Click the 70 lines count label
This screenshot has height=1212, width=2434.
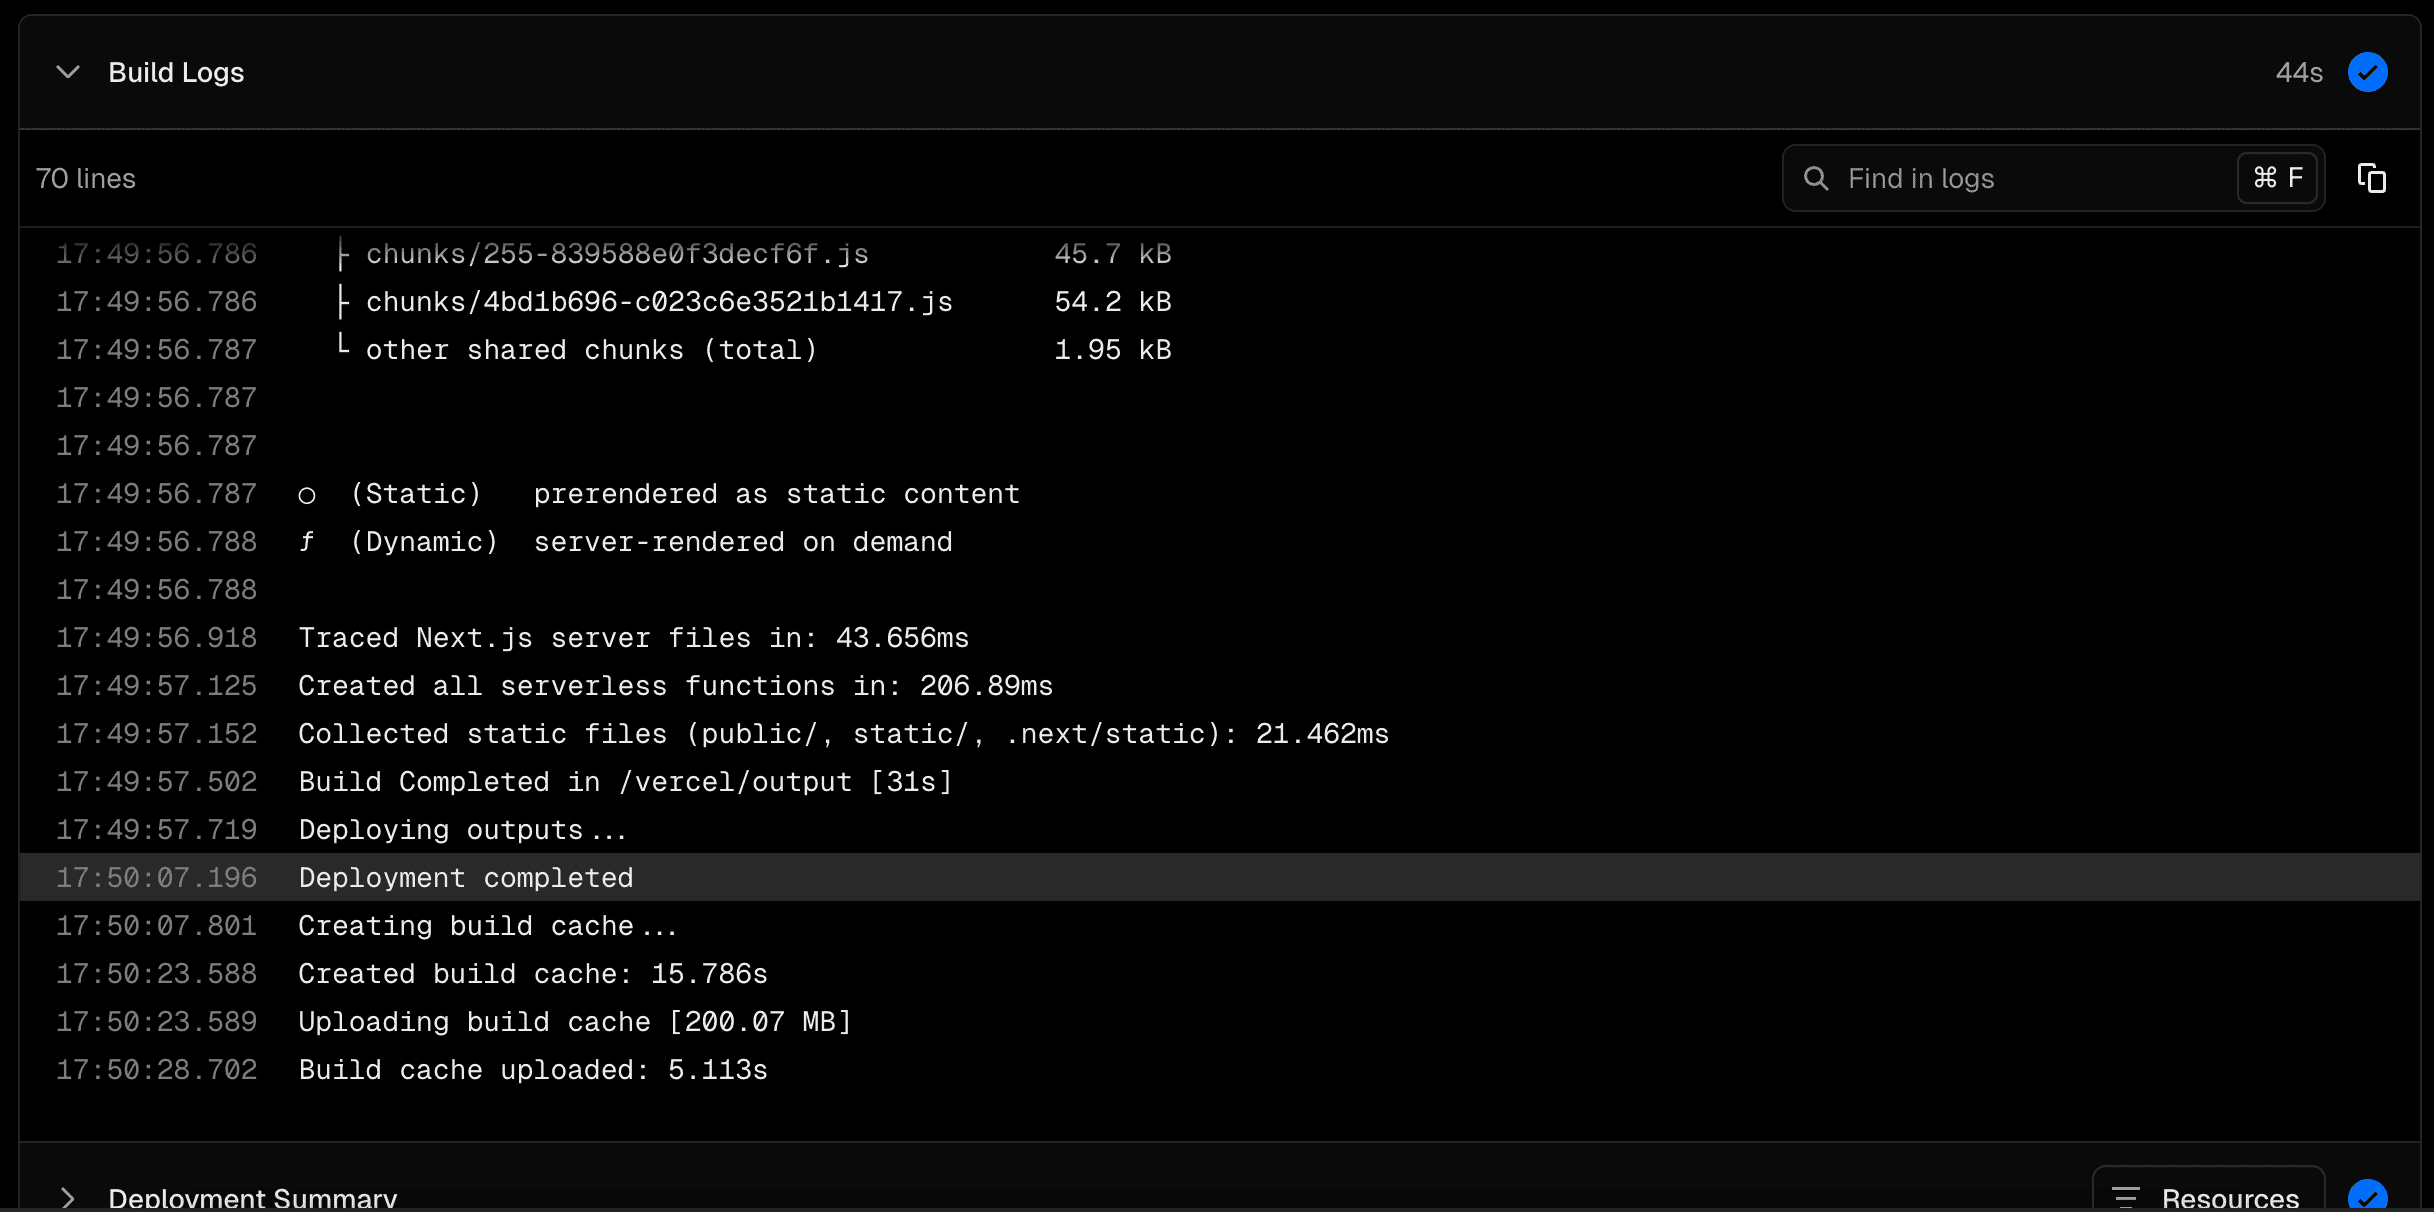click(86, 178)
